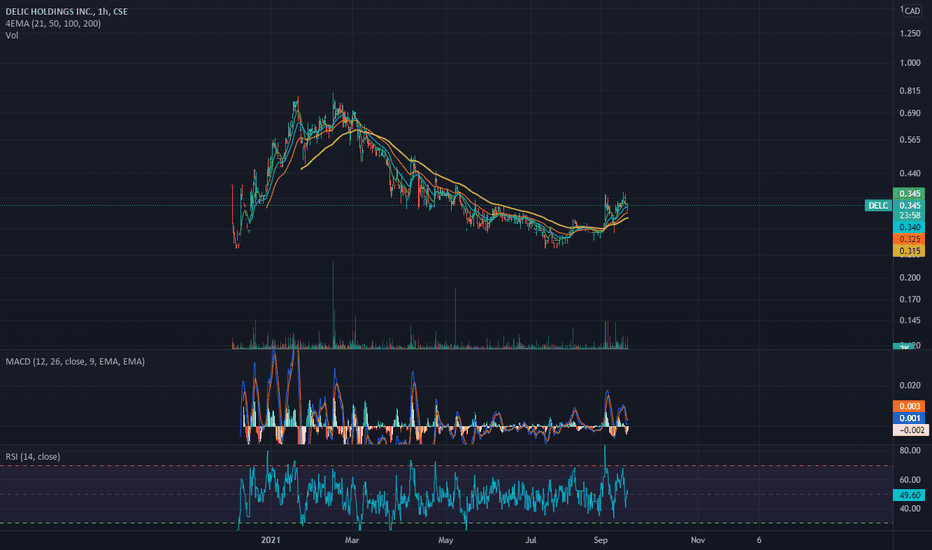
Task: Click the teal 0.340 EMA value tag
Action: (x=909, y=227)
